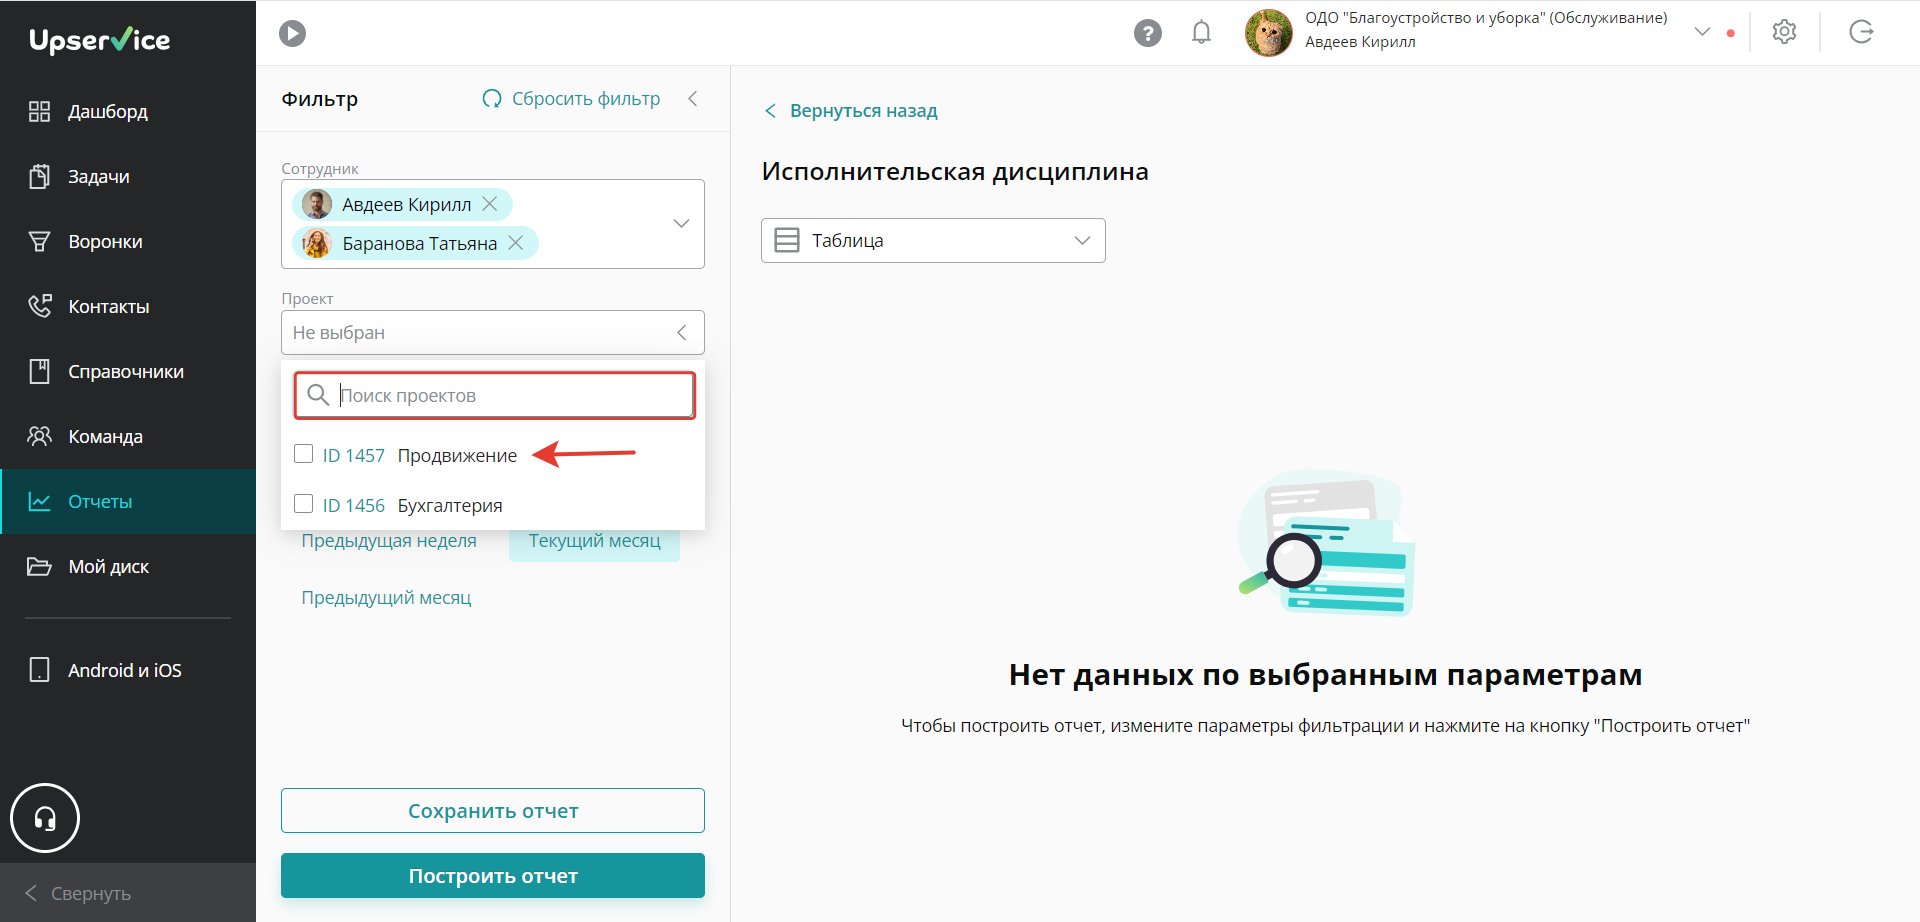Image resolution: width=1920 pixels, height=922 pixels.
Task: Remove Баранова Татьяна from employee filter
Action: tap(516, 243)
